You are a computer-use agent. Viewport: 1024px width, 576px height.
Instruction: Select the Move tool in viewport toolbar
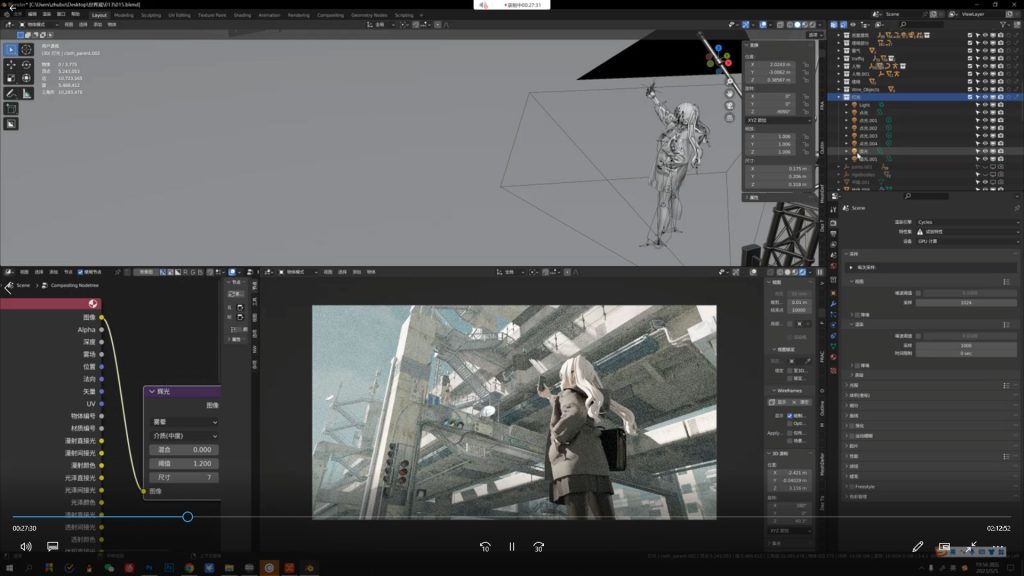11,64
